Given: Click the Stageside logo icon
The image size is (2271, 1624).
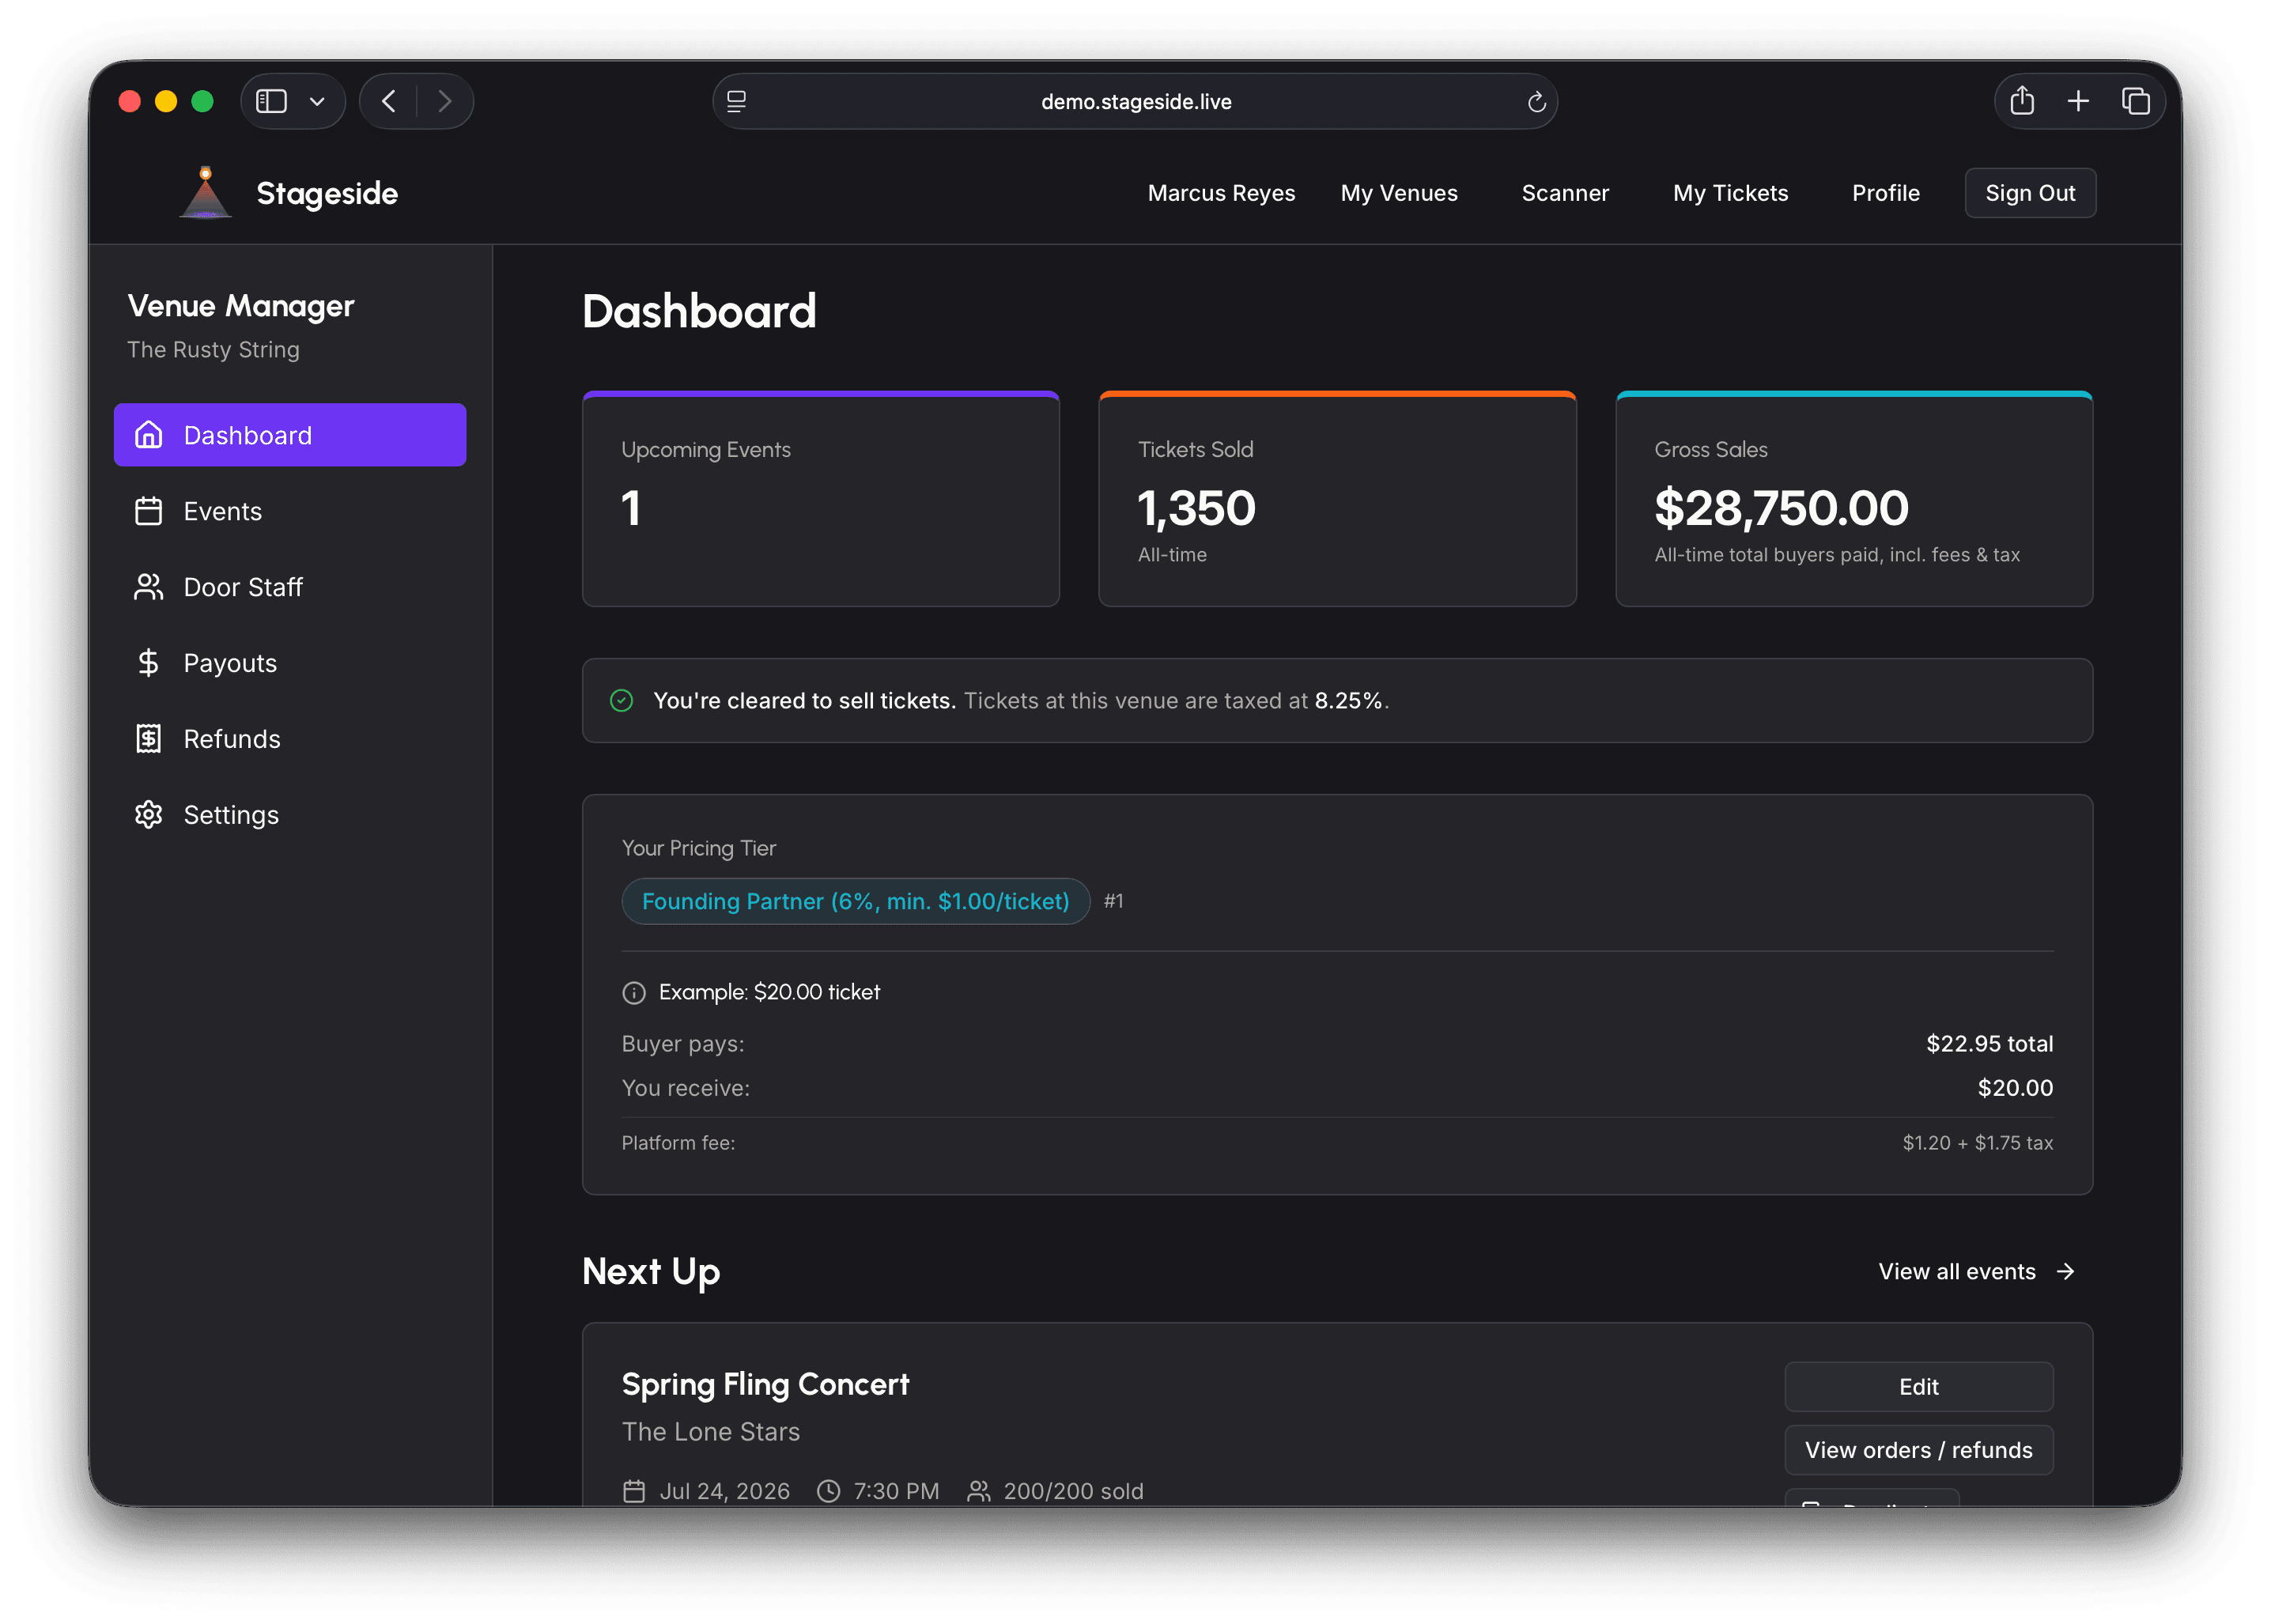Looking at the screenshot, I should 205,192.
